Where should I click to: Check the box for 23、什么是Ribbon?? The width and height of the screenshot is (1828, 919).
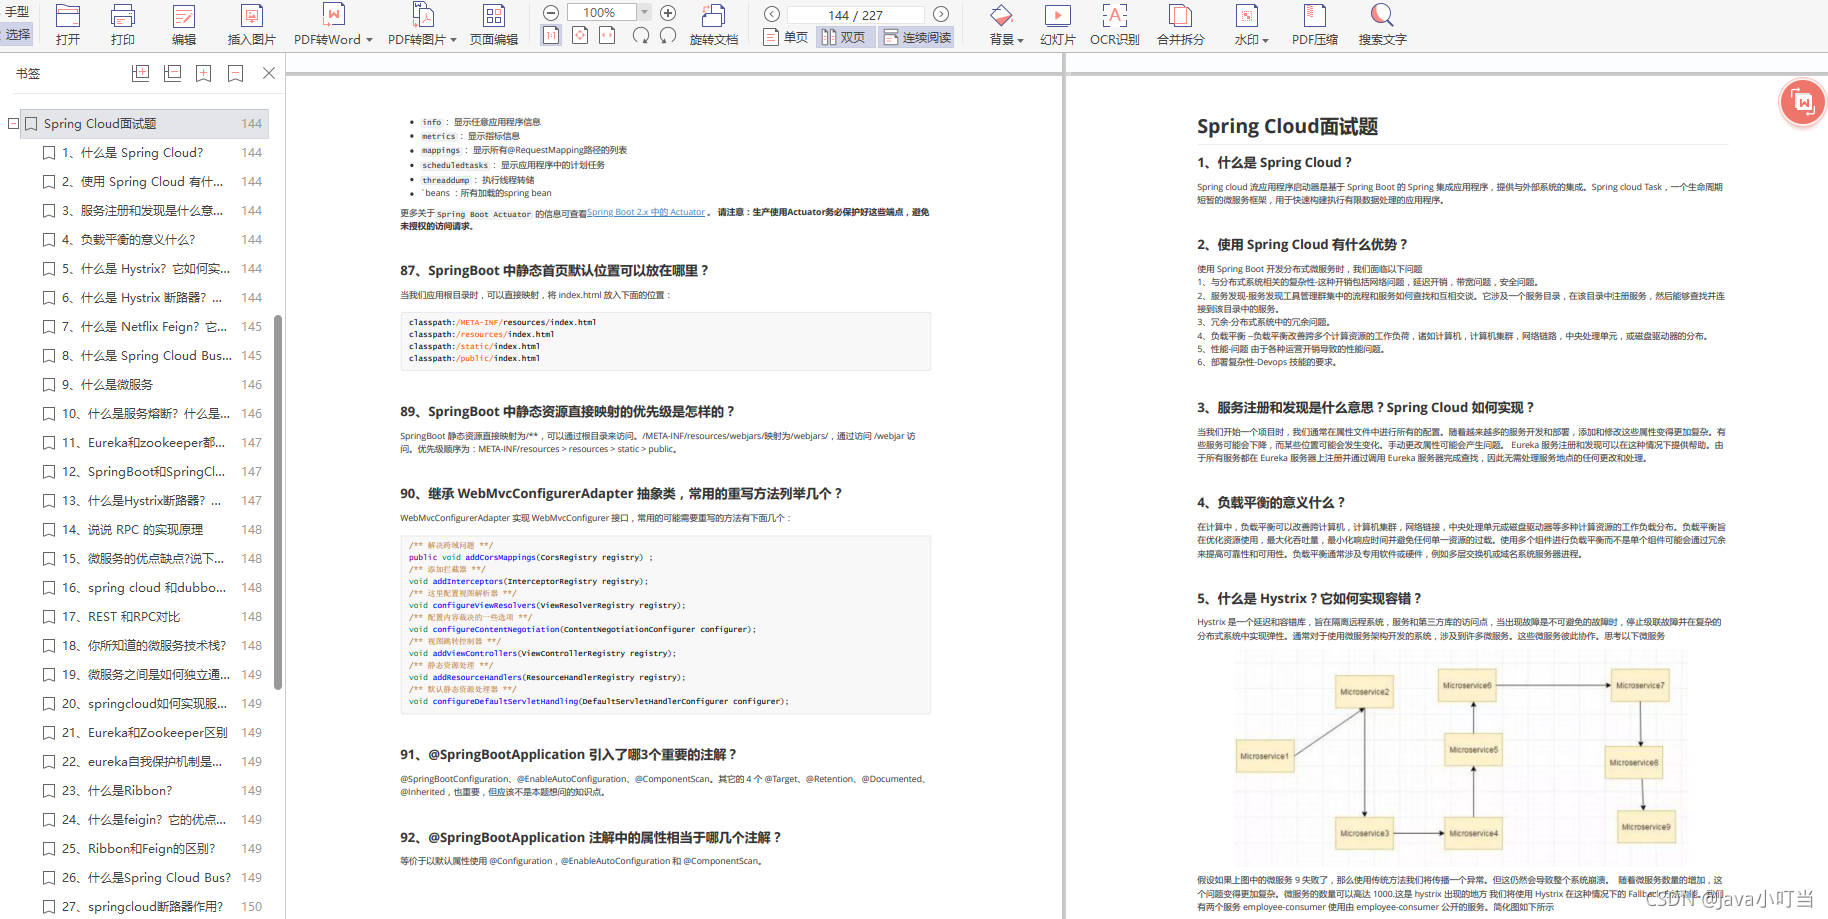[49, 791]
